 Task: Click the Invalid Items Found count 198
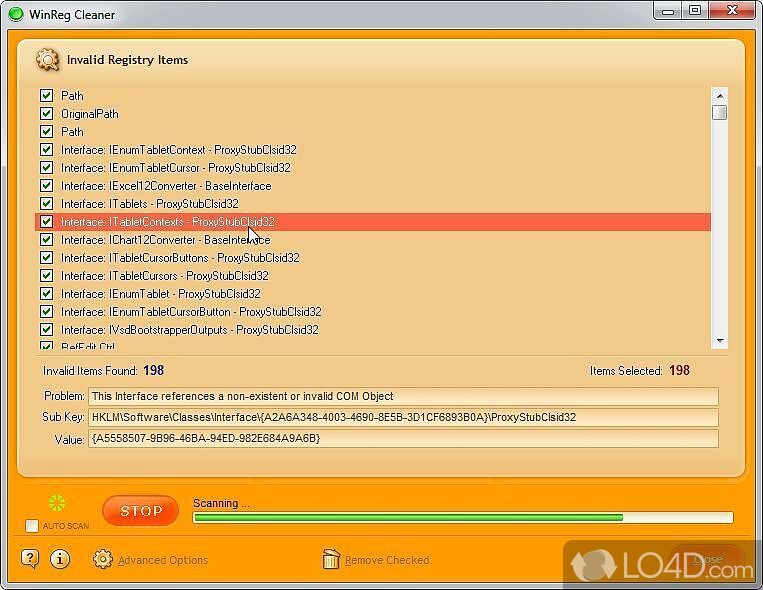pos(153,370)
